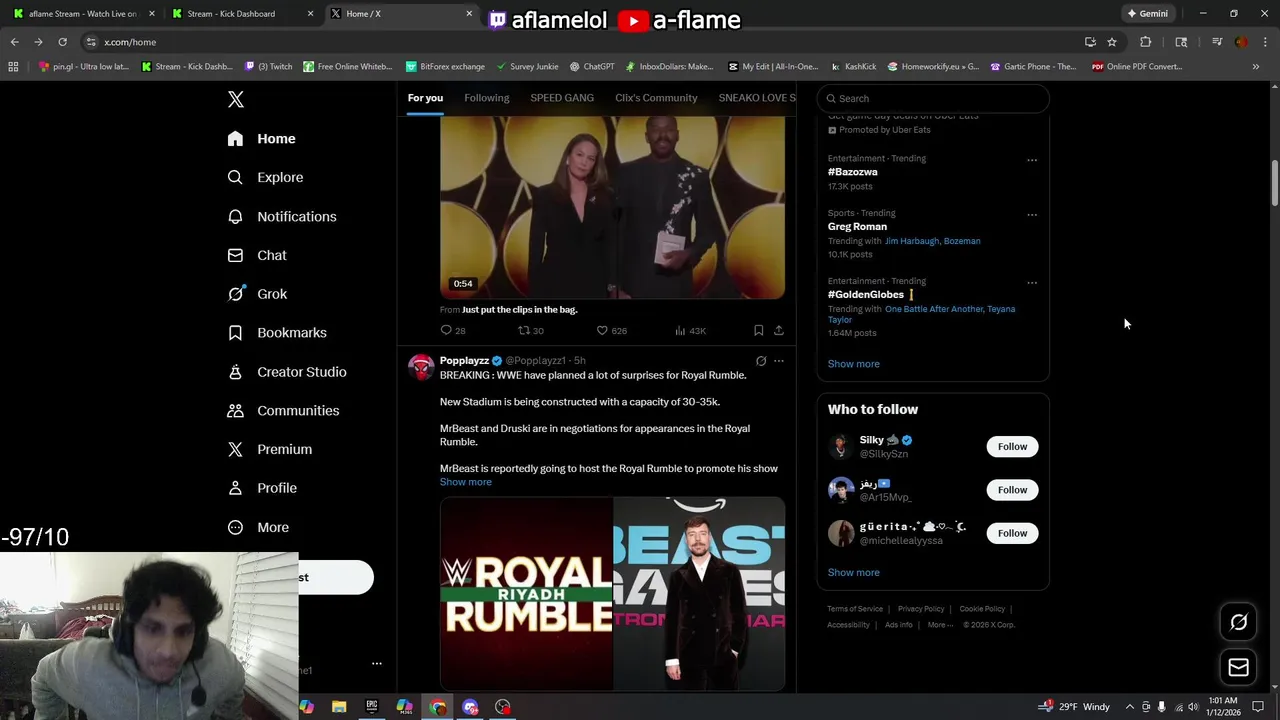Open Chat in the sidebar
The width and height of the screenshot is (1280, 720).
(257, 255)
